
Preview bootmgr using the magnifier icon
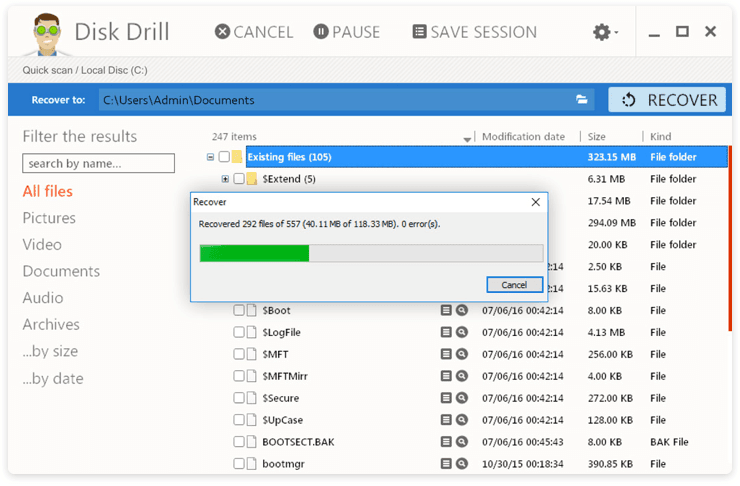click(x=462, y=463)
